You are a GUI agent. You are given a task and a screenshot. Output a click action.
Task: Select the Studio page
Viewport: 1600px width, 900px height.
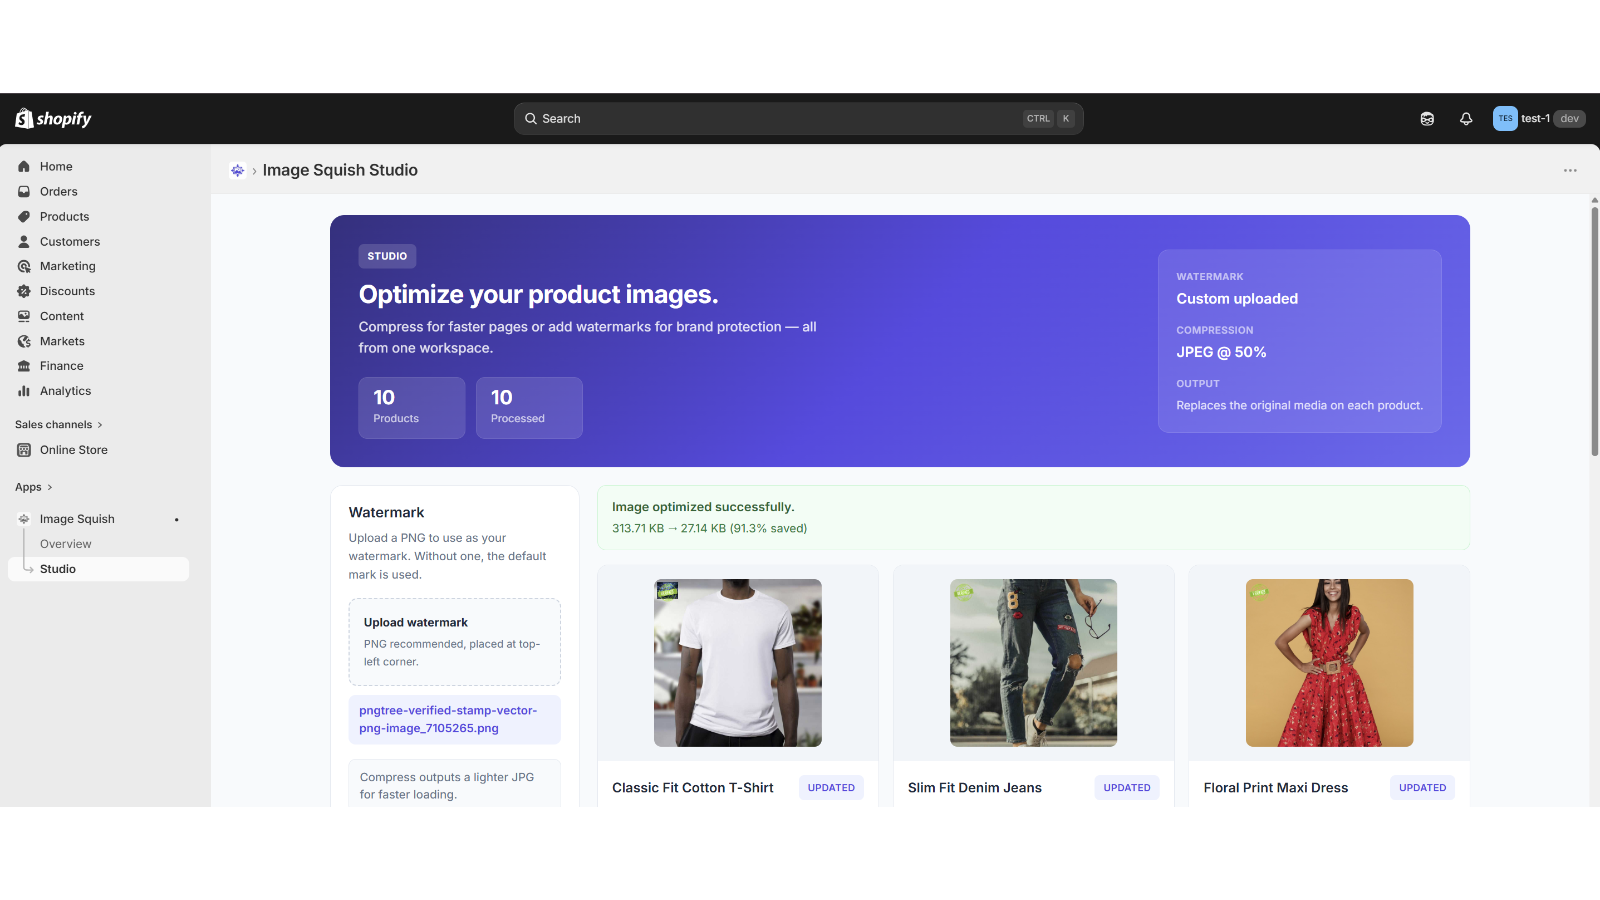[98, 569]
